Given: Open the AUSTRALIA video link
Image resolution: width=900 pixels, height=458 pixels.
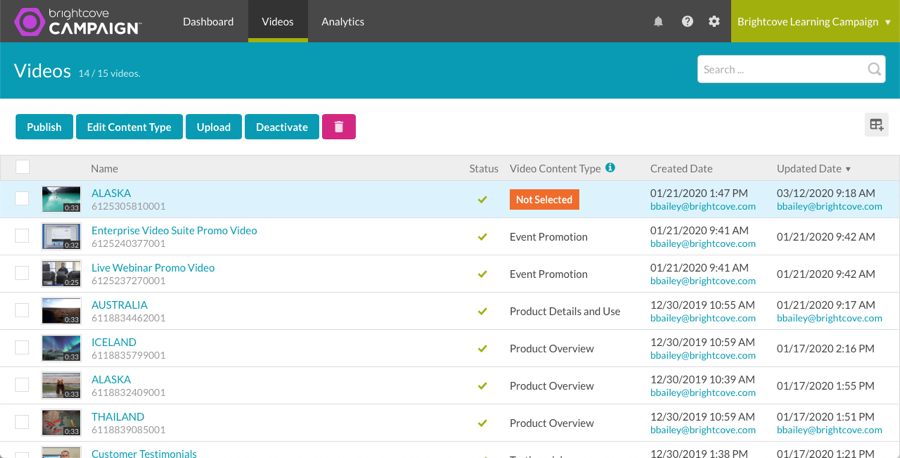Looking at the screenshot, I should (x=119, y=305).
